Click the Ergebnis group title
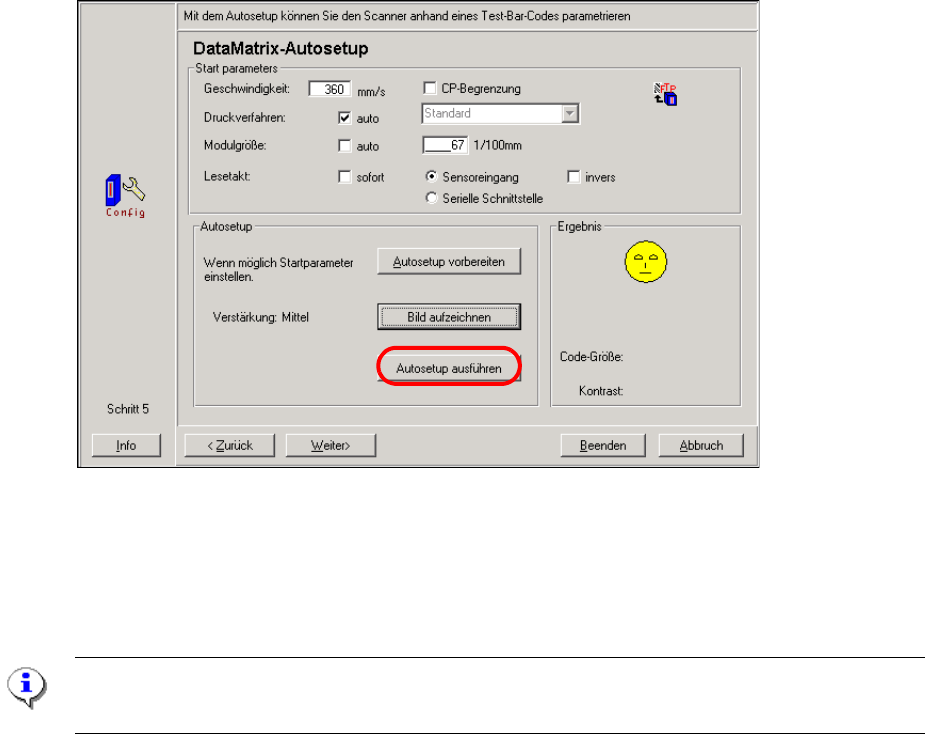This screenshot has height=734, width=925. click(579, 227)
